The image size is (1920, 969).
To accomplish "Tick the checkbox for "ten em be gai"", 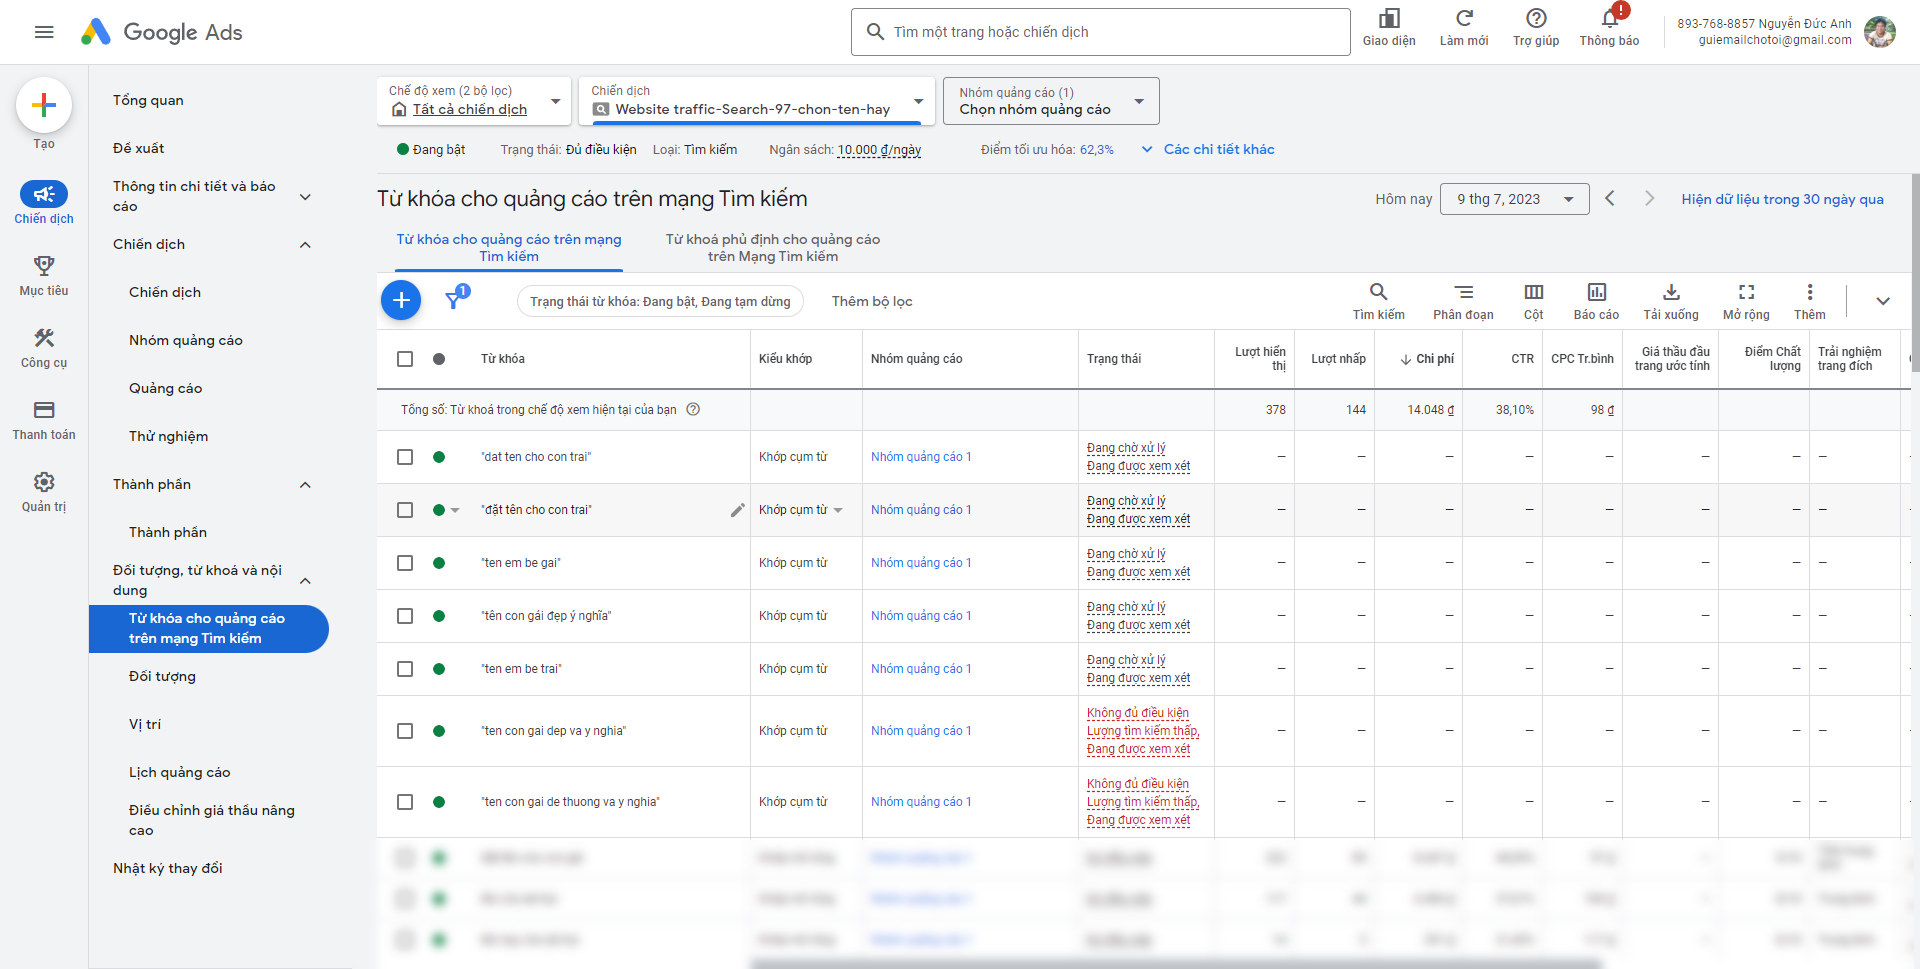I will coord(405,563).
